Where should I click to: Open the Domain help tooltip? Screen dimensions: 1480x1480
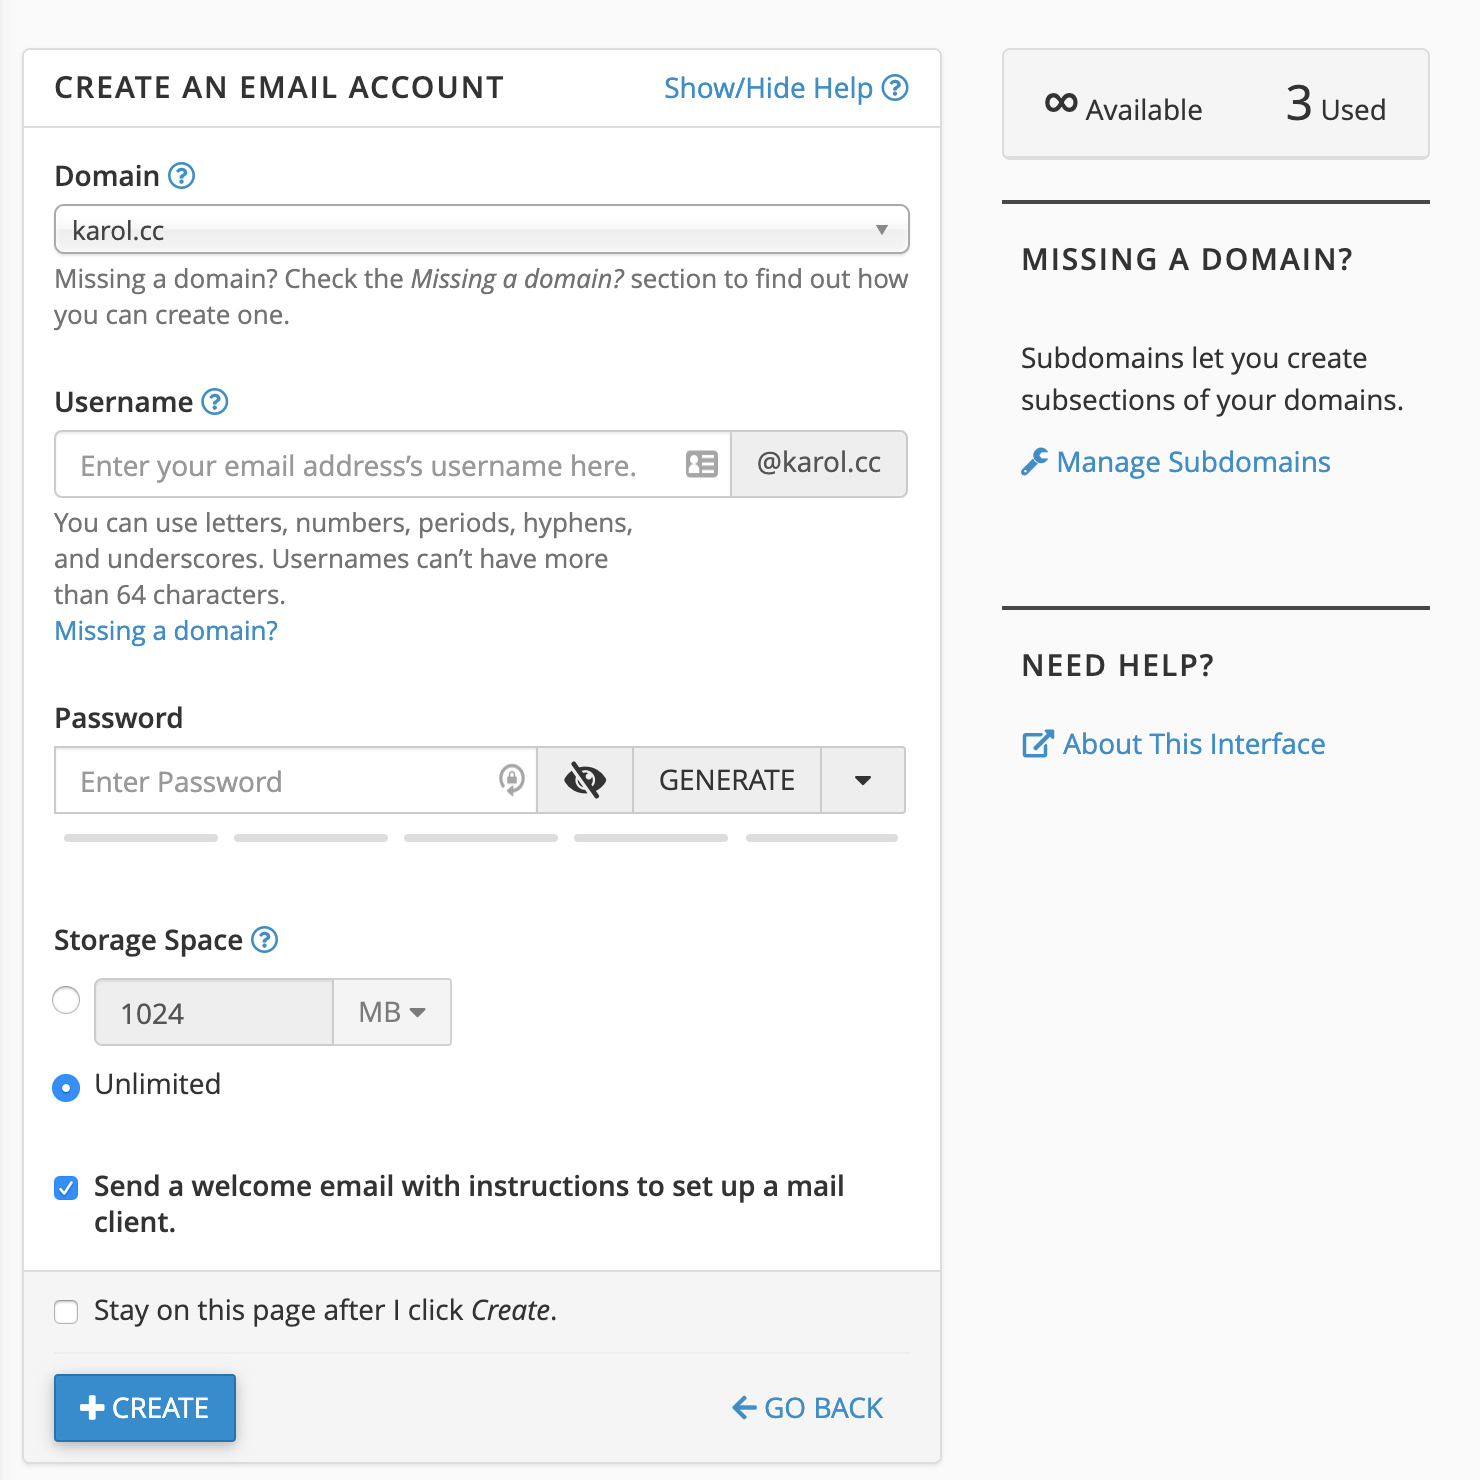click(180, 175)
